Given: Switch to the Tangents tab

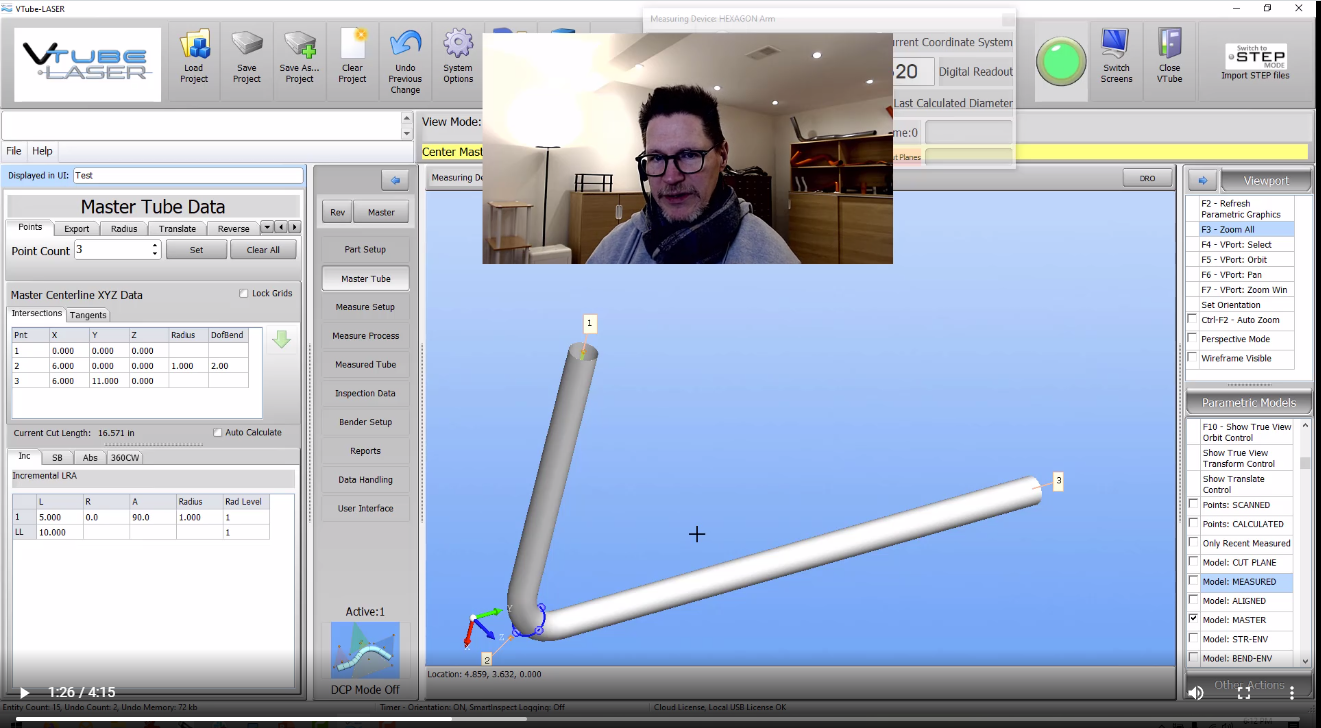Looking at the screenshot, I should pos(88,315).
